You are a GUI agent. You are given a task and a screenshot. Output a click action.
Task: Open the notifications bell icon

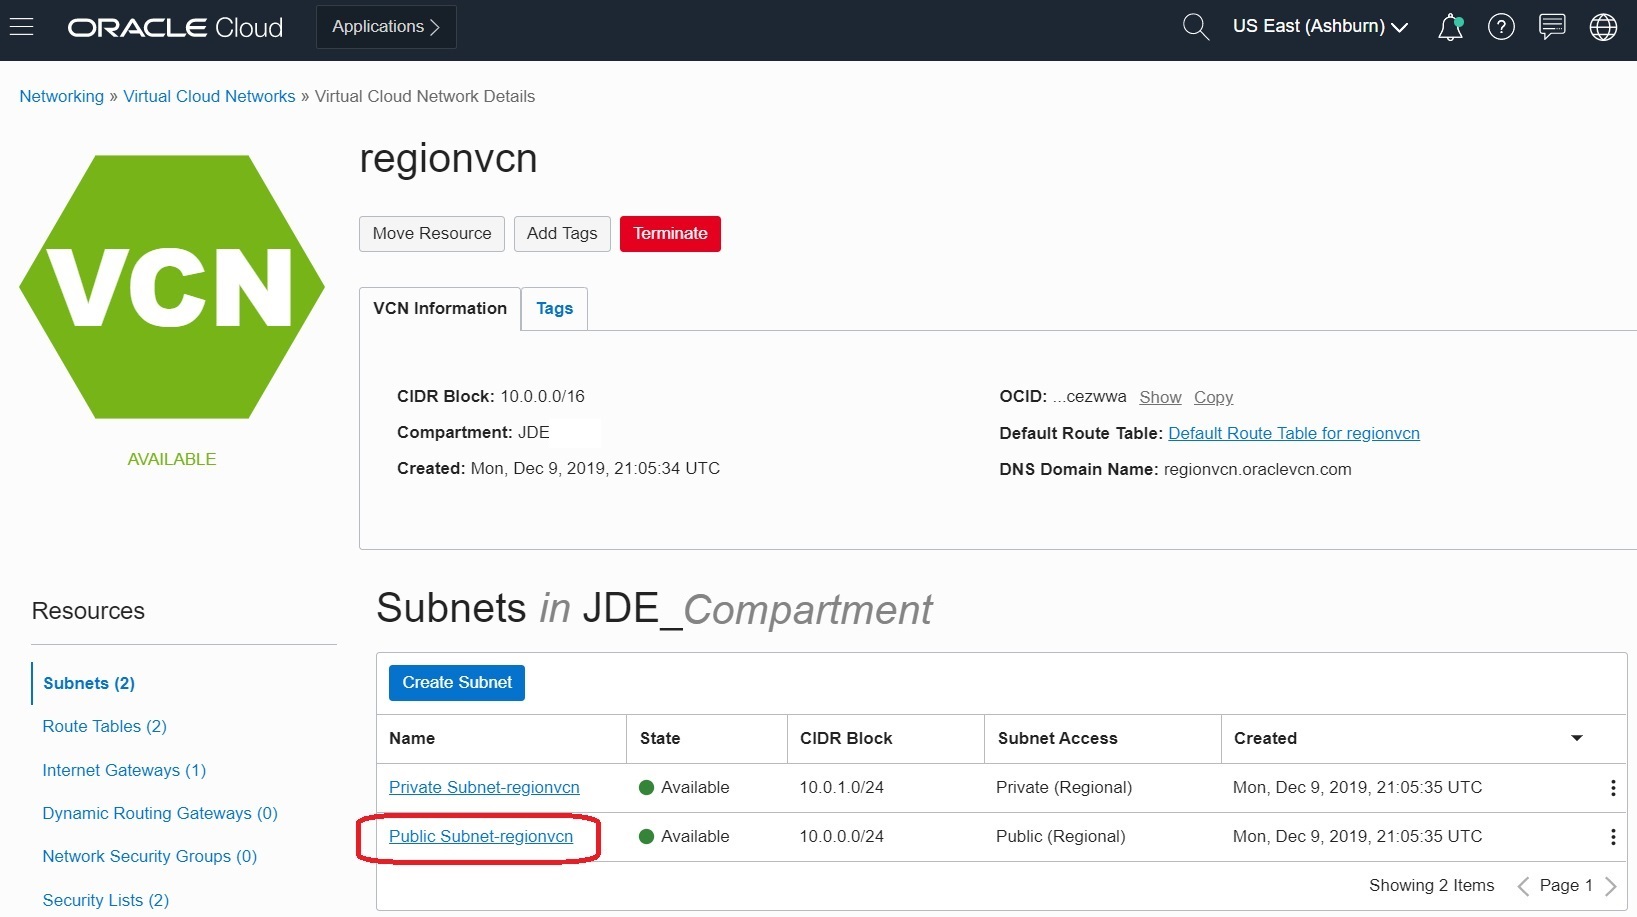click(1450, 27)
